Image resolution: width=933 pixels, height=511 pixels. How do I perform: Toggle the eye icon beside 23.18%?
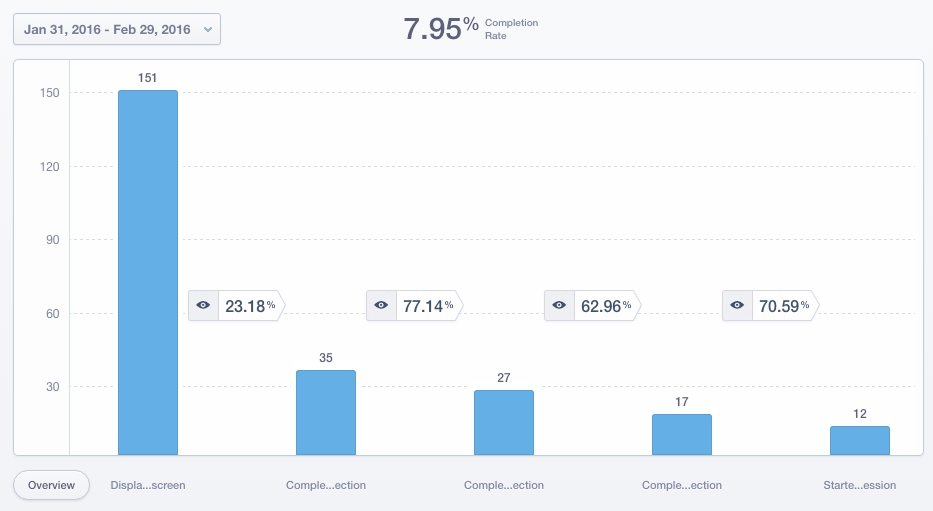[203, 305]
